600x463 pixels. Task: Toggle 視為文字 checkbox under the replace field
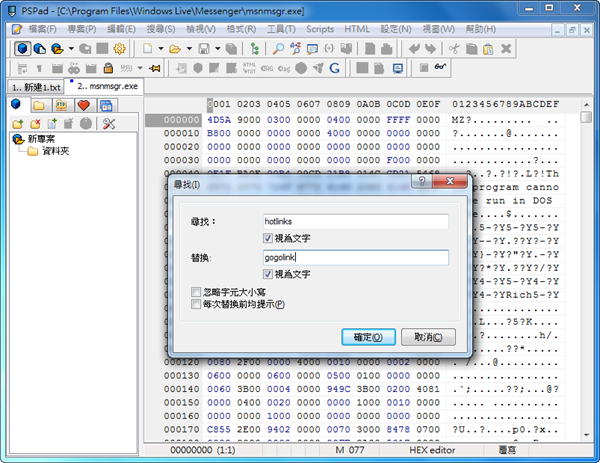coord(268,274)
